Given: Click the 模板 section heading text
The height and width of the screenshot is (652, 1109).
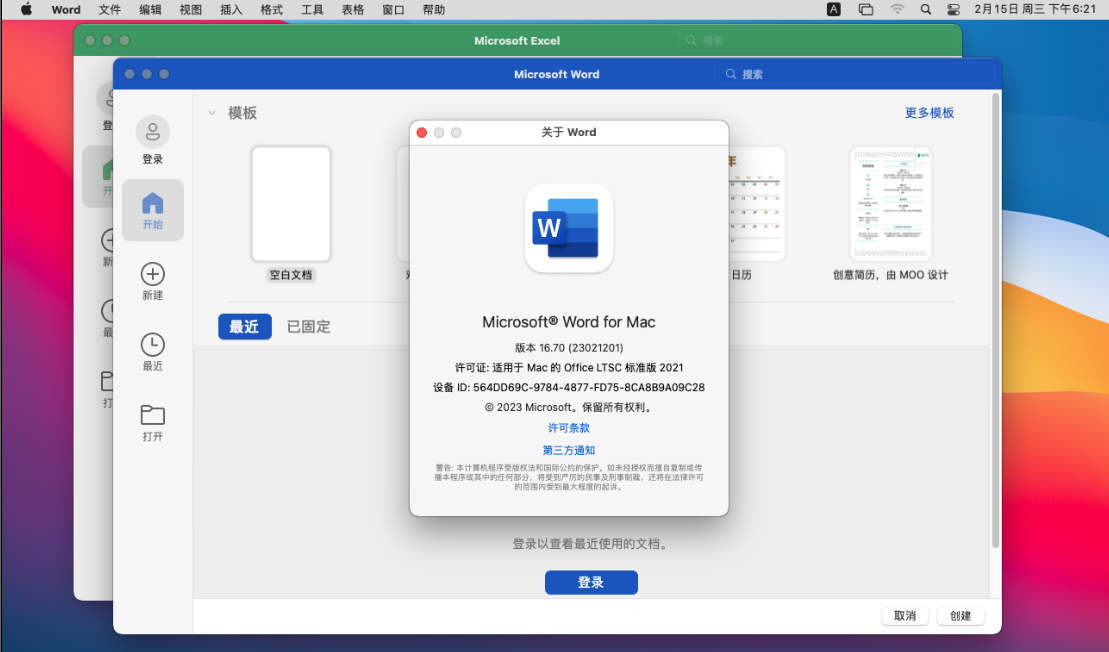Looking at the screenshot, I should [x=242, y=113].
